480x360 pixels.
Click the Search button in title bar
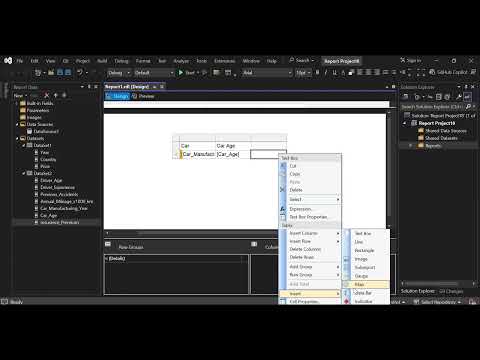coord(301,60)
